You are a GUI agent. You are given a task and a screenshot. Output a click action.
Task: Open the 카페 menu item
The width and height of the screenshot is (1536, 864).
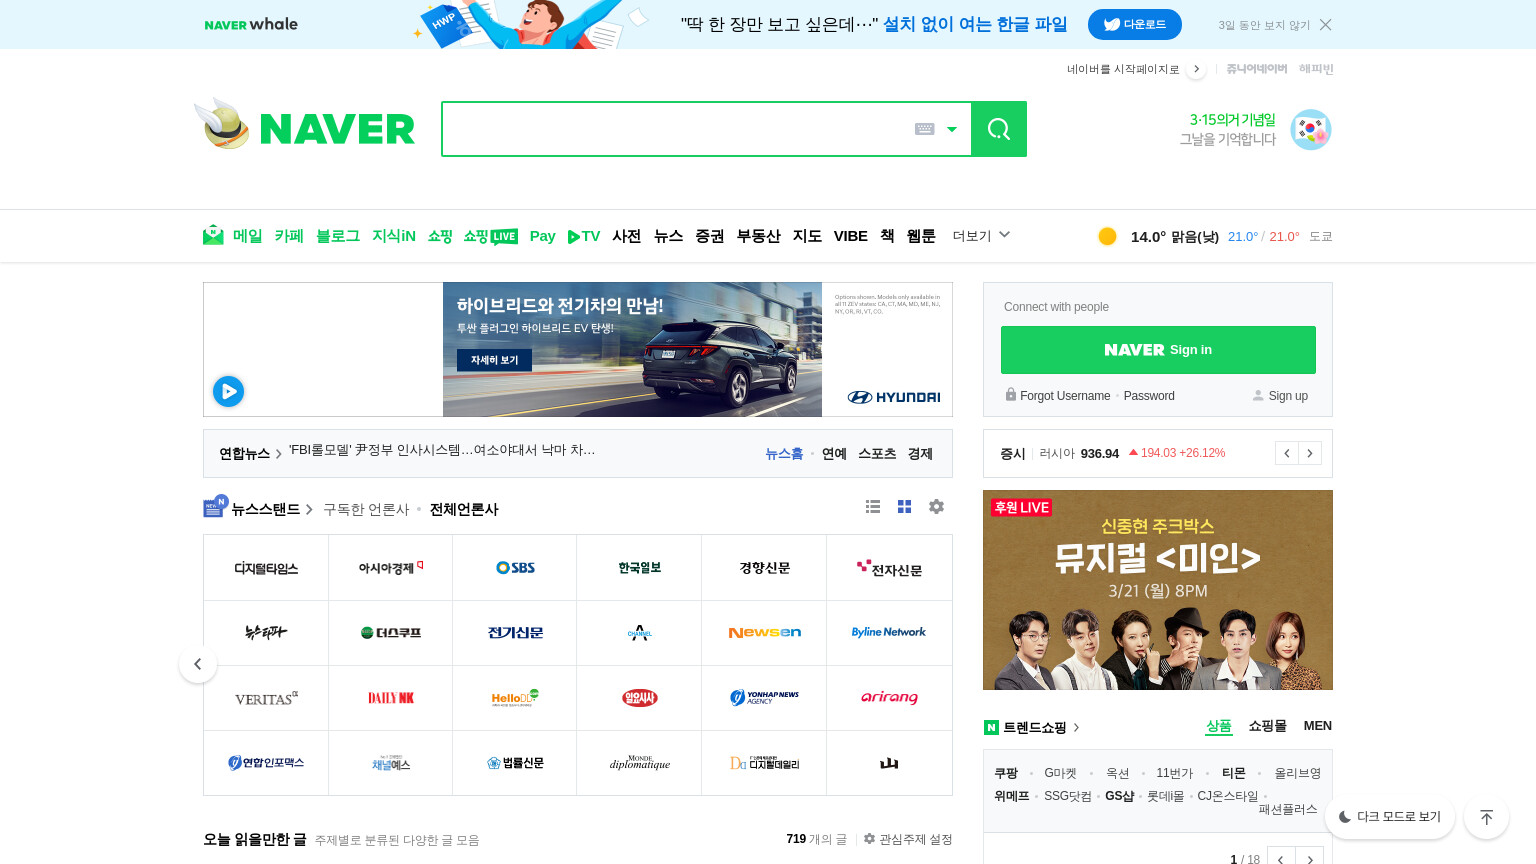[x=289, y=236]
